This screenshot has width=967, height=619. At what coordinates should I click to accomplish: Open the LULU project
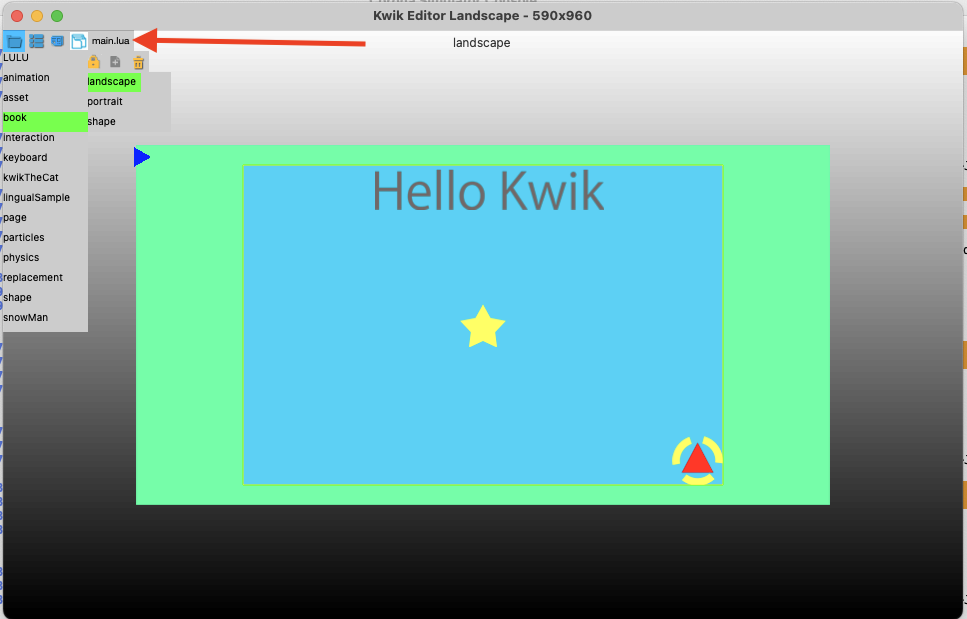[16, 57]
